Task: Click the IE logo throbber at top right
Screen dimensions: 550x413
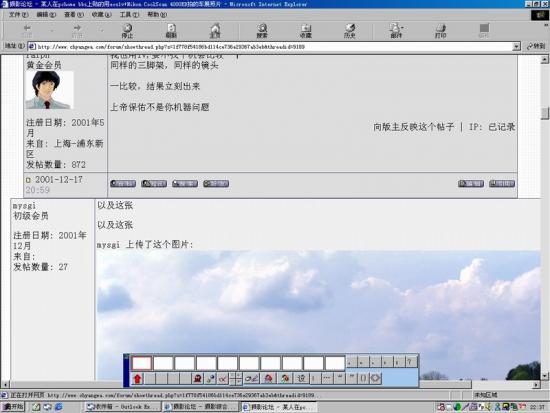Action: click(x=539, y=15)
